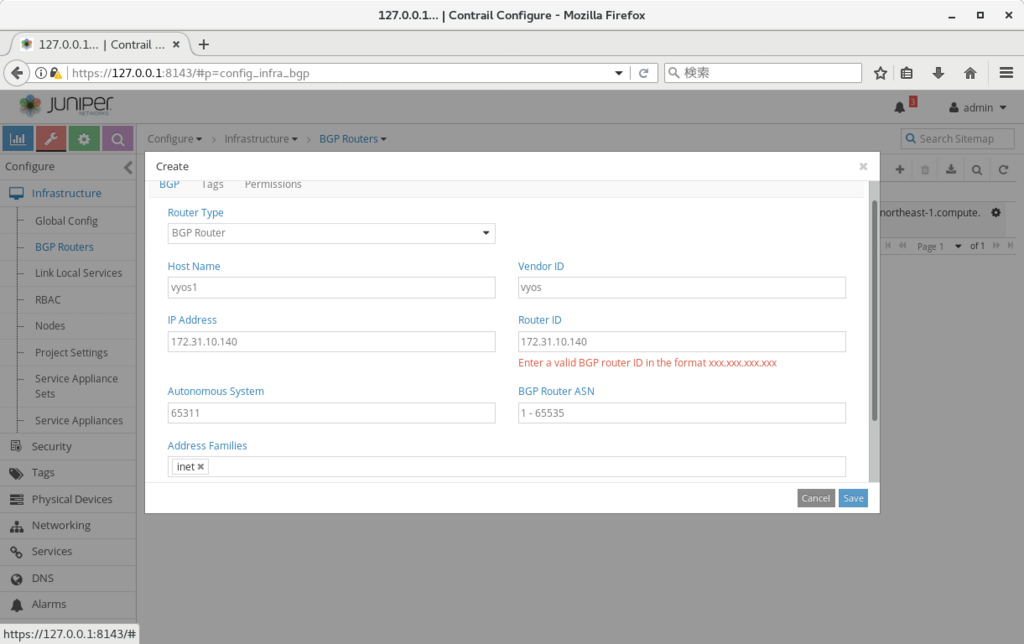Image resolution: width=1024 pixels, height=644 pixels.
Task: Expand the Tags menu section
Action: coord(43,473)
